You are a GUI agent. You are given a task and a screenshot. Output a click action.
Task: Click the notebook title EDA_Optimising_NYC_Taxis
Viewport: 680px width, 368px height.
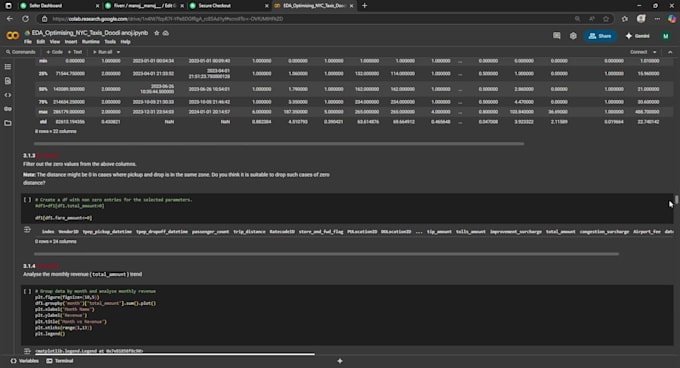click(x=90, y=33)
